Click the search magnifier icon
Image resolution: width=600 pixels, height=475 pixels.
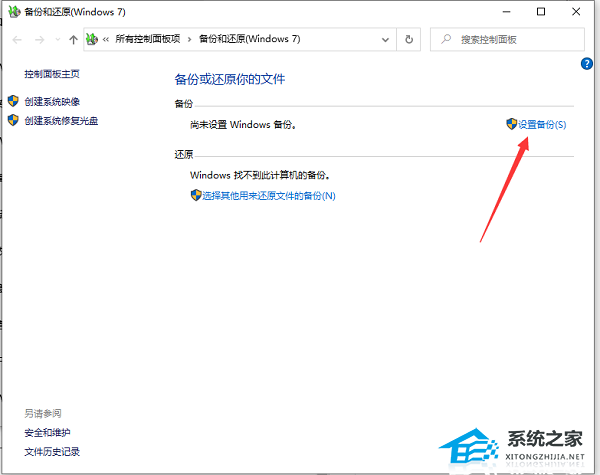point(447,40)
